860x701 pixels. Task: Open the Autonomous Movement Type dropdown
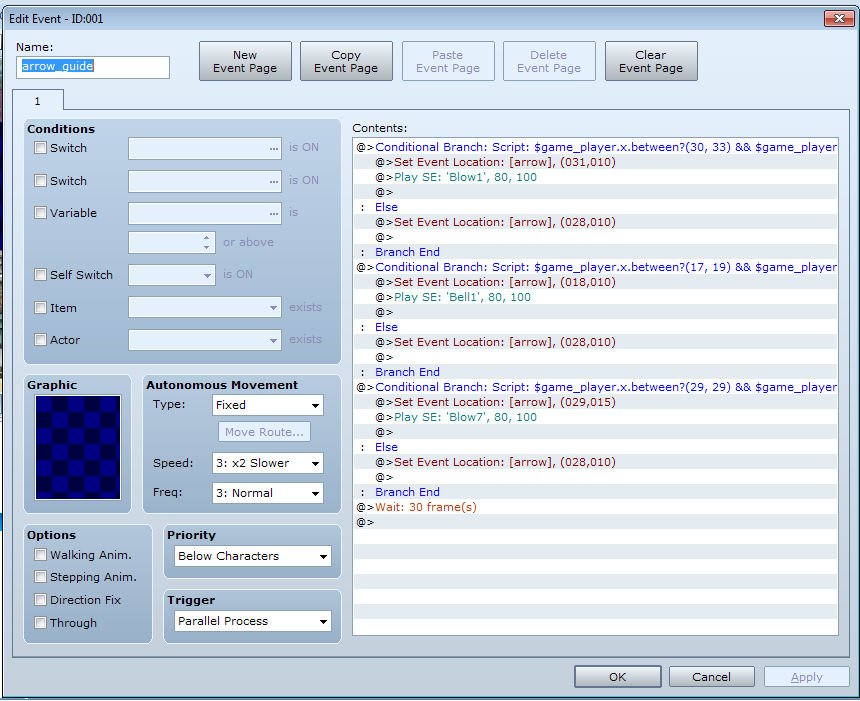click(x=268, y=405)
